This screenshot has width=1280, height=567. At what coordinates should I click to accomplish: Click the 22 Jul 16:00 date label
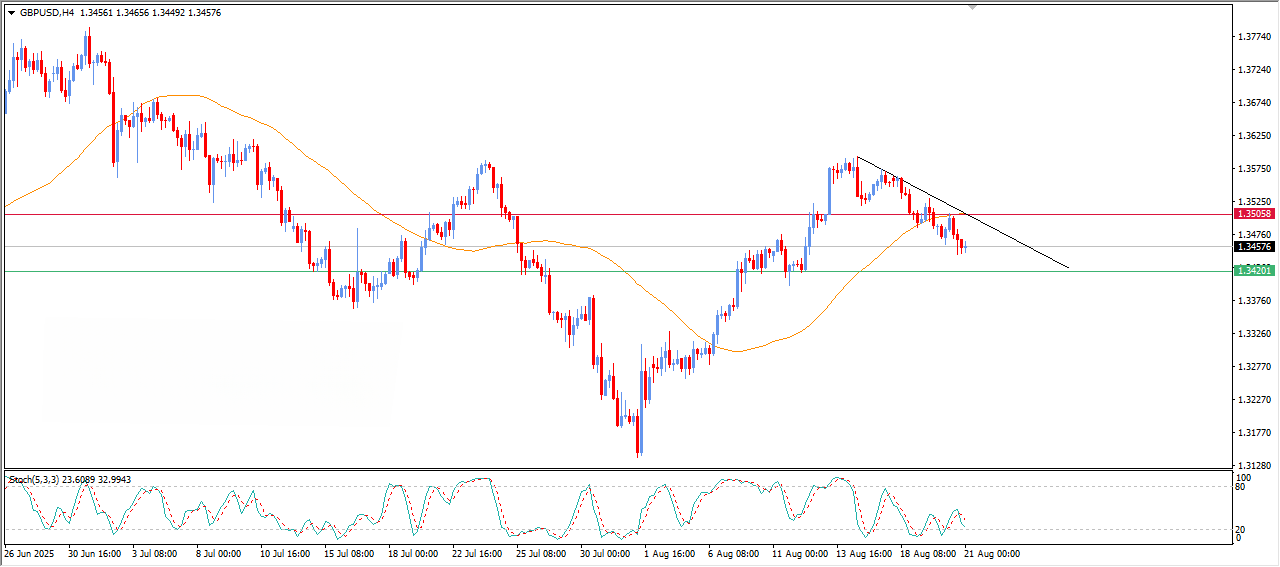pos(478,553)
